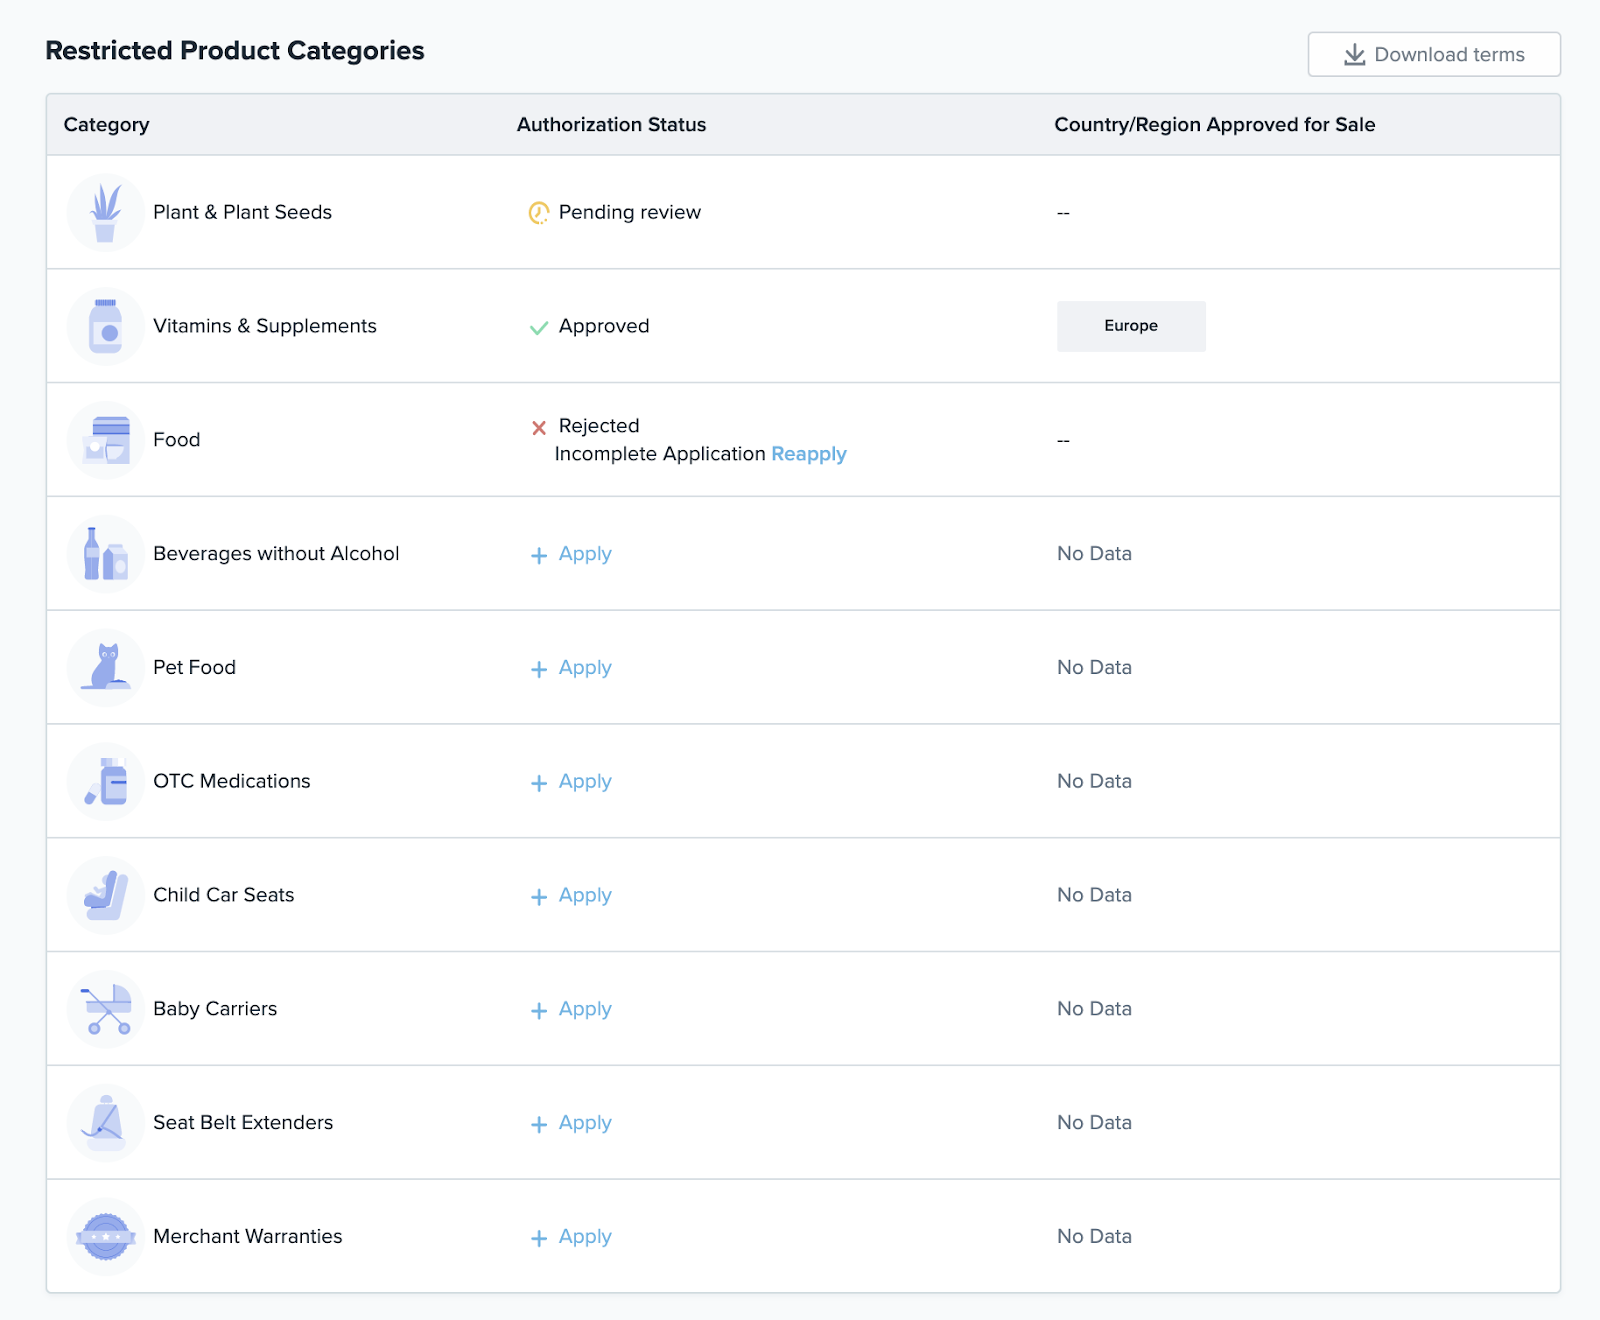Image resolution: width=1600 pixels, height=1320 pixels.
Task: Apply for Merchant Warranties authorization
Action: point(584,1237)
